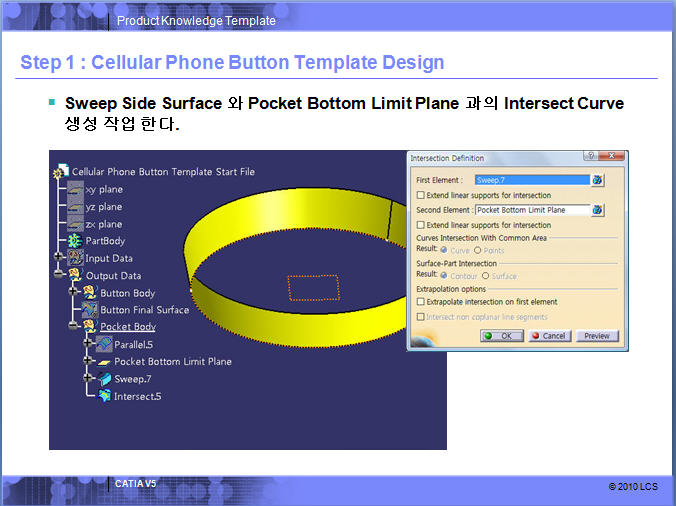
Task: Click the Sweep.7 surface icon
Action: (x=104, y=379)
